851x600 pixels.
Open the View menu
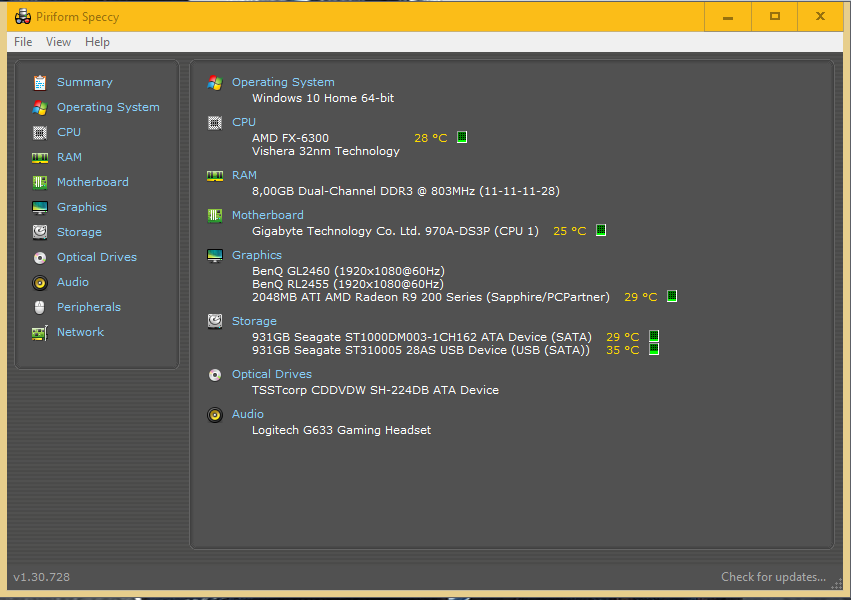click(x=58, y=42)
